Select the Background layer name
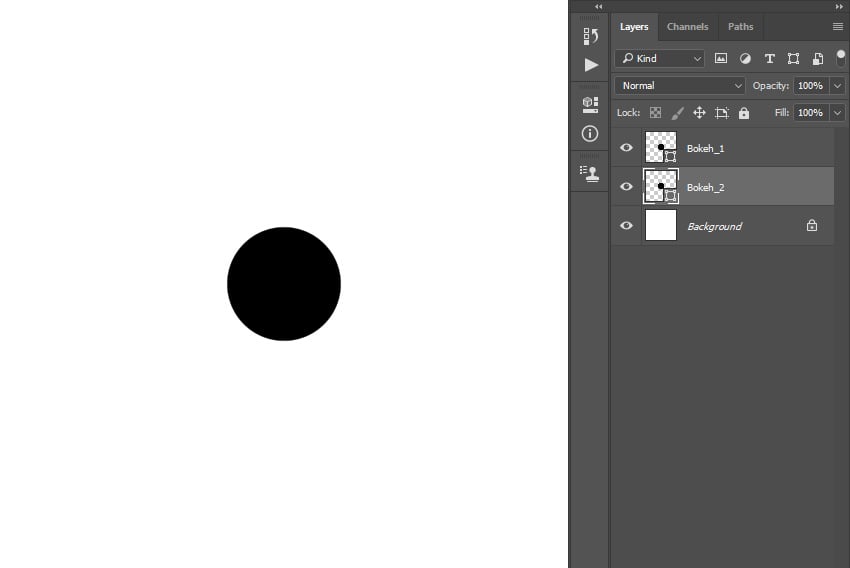Viewport: 850px width, 568px height. coord(714,226)
